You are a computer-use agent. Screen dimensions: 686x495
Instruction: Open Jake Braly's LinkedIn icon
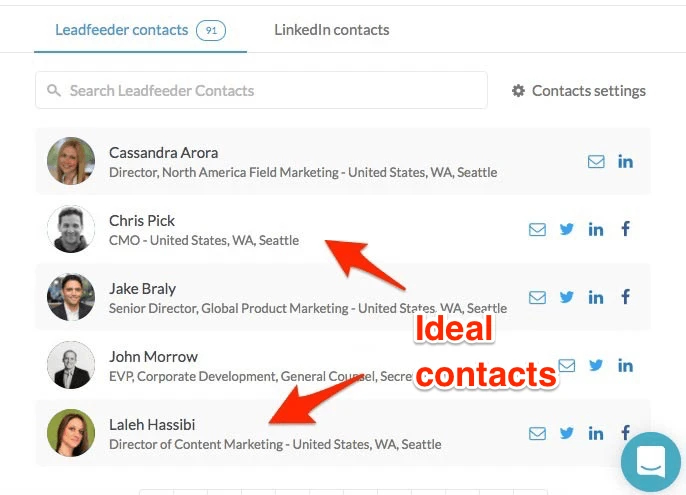(x=596, y=297)
